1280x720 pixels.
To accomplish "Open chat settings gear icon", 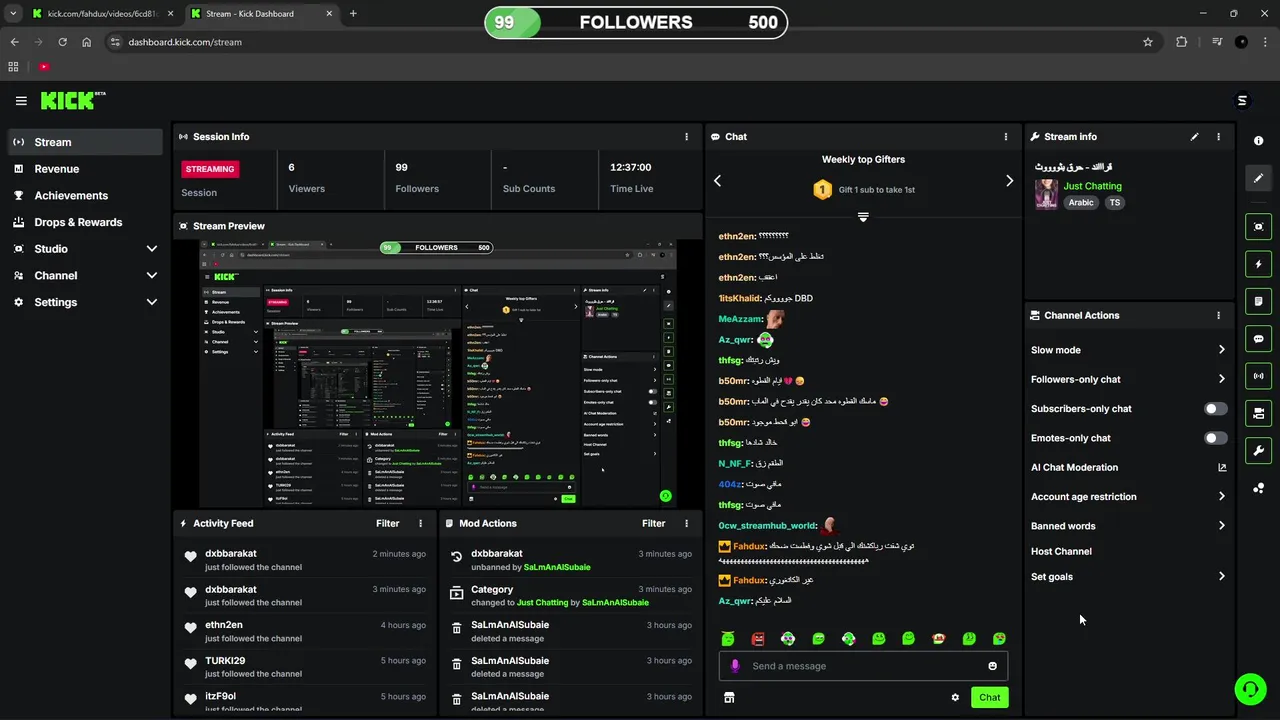I will [x=955, y=698].
